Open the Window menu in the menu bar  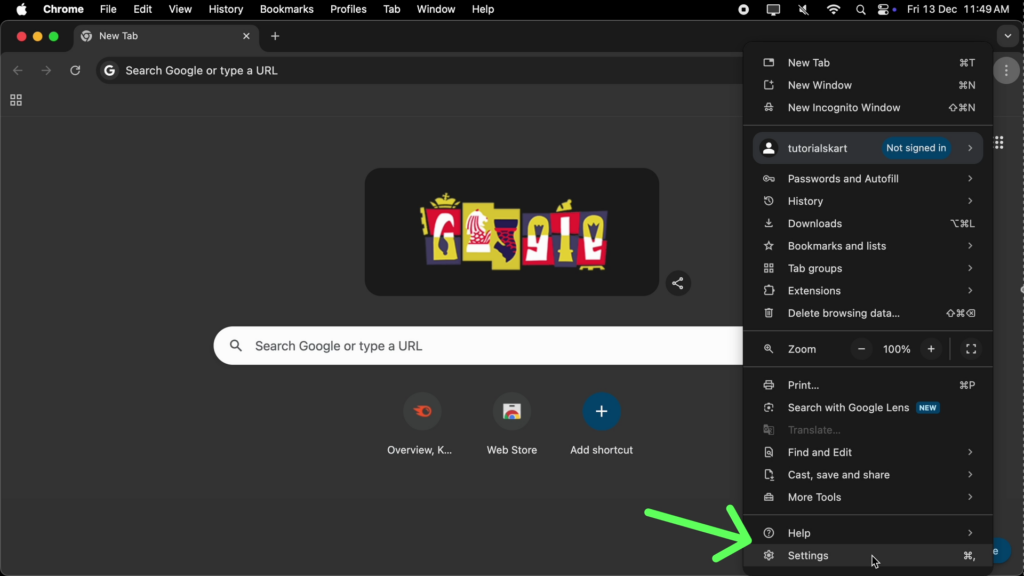pos(436,9)
